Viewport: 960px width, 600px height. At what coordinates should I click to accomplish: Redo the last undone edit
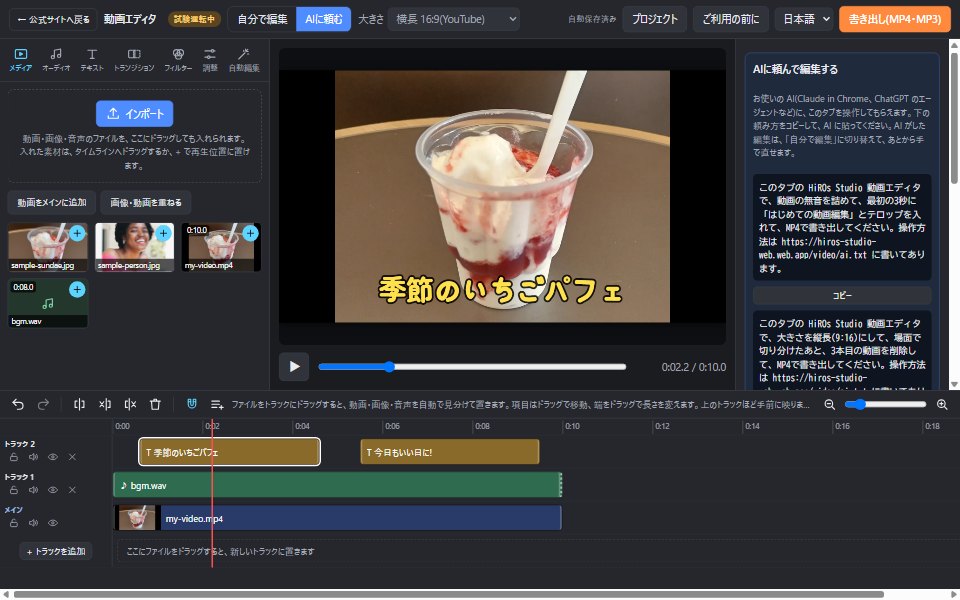[x=43, y=404]
